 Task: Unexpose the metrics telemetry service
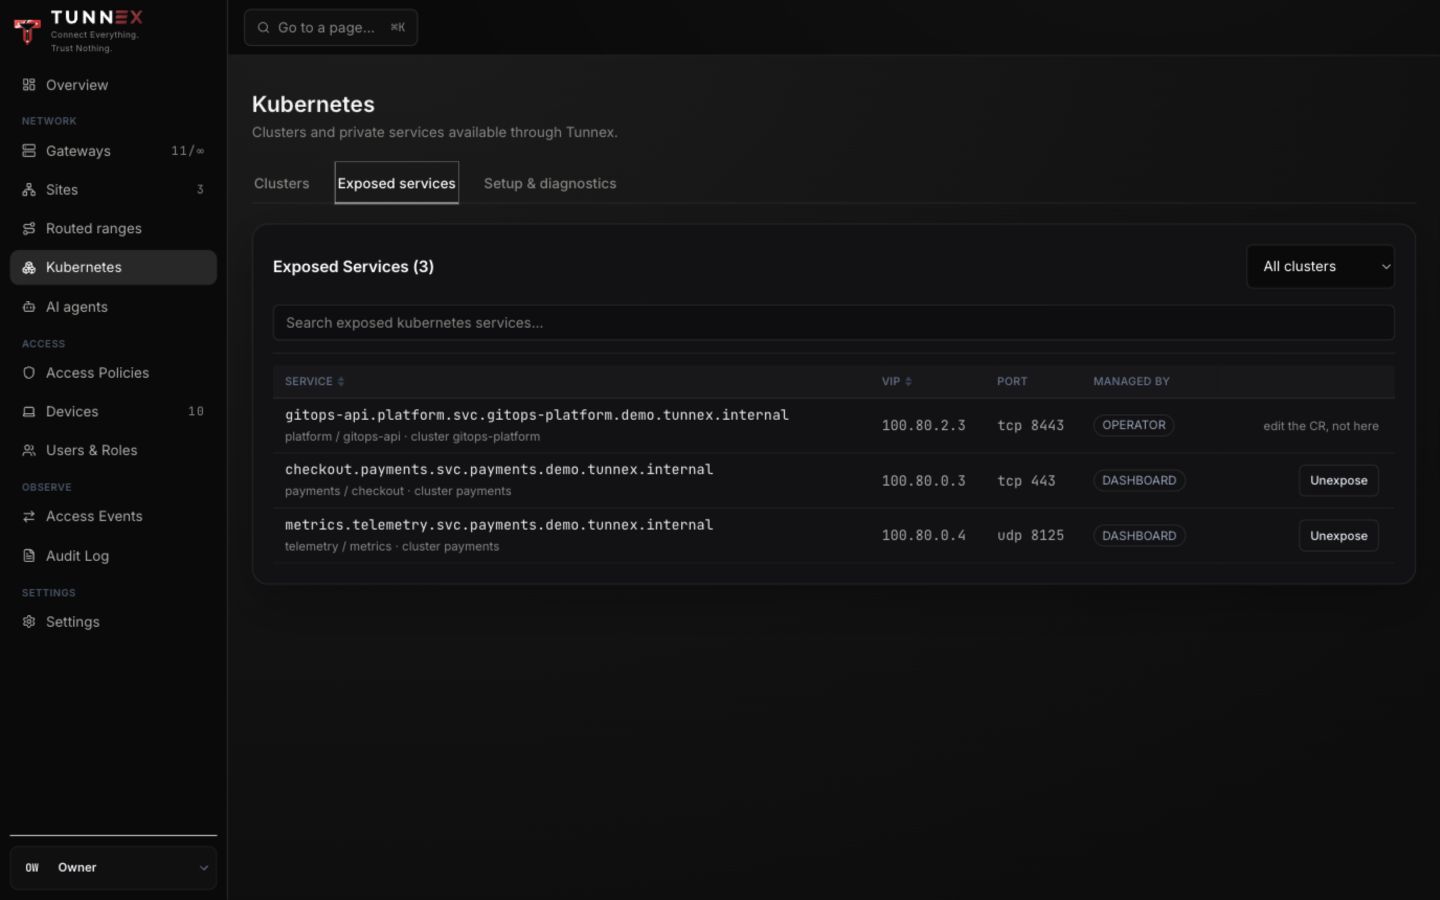point(1338,536)
